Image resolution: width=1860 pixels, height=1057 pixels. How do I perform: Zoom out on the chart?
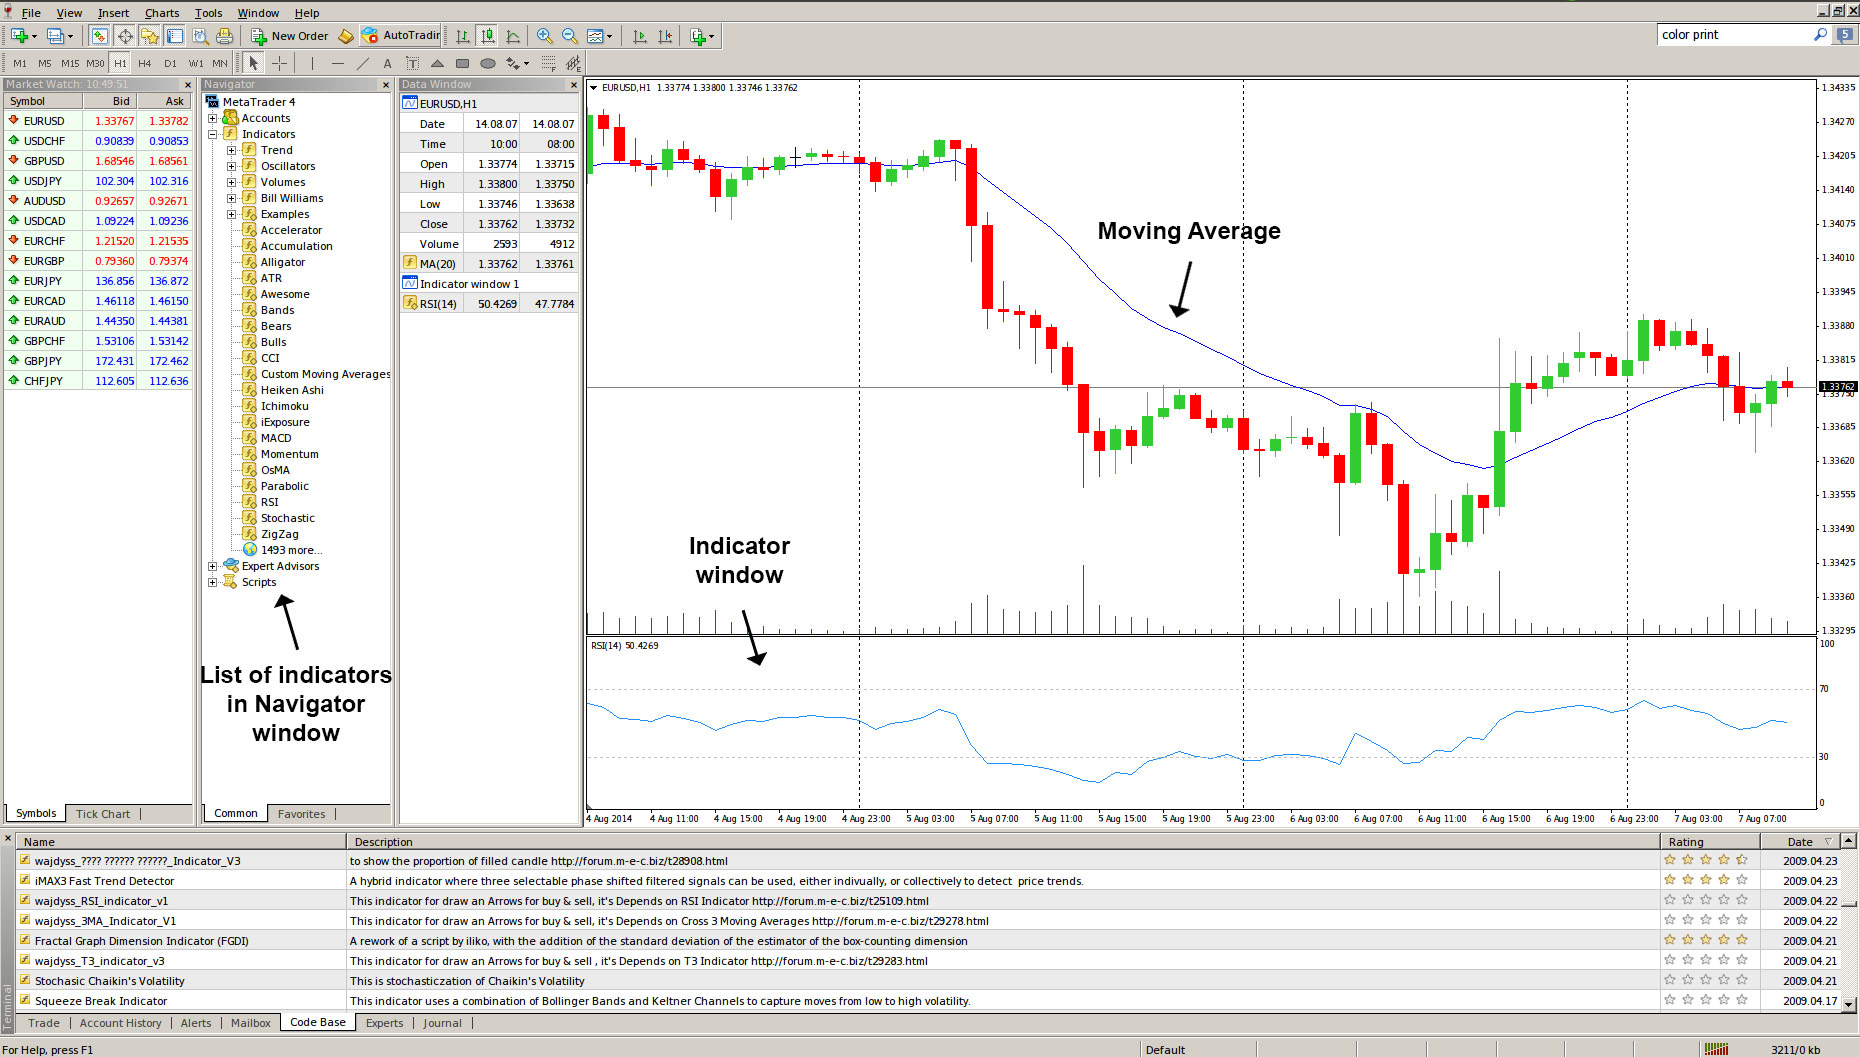click(569, 36)
